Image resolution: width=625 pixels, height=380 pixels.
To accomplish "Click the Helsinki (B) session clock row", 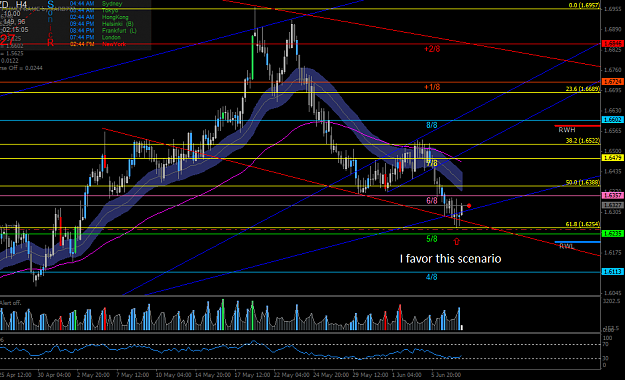I will (x=102, y=24).
